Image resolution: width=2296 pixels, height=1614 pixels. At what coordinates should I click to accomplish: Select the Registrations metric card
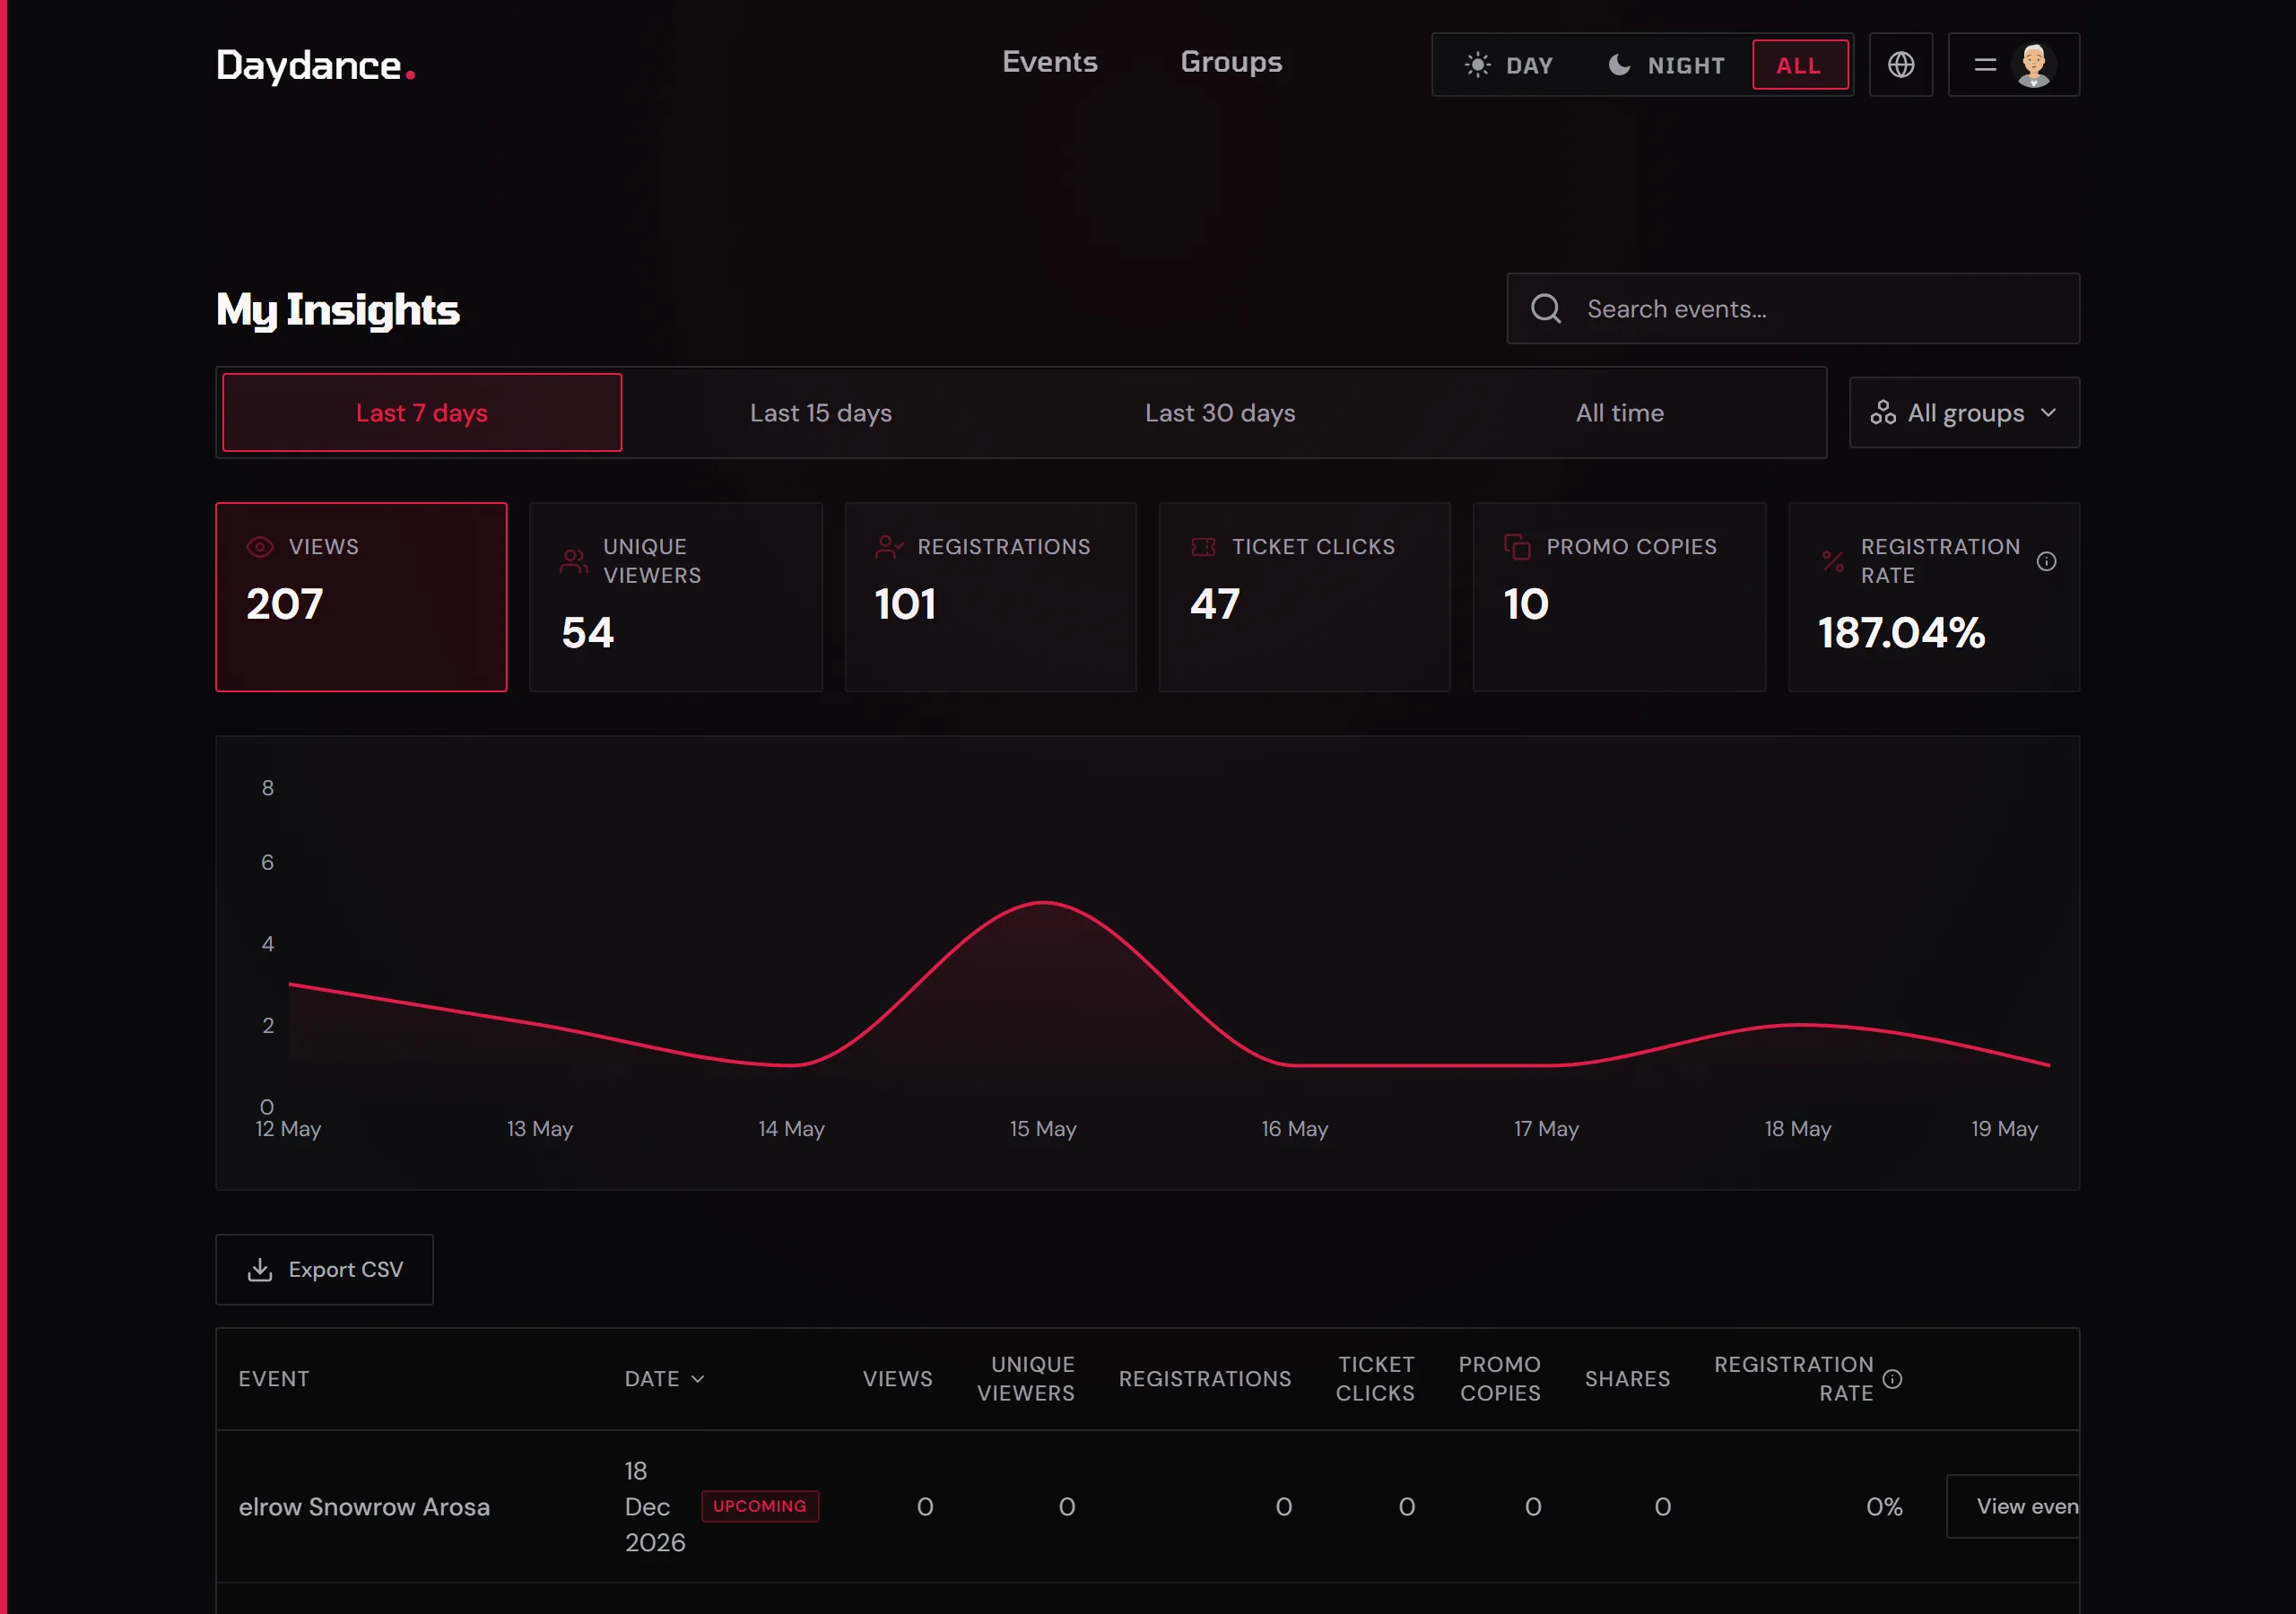(990, 597)
